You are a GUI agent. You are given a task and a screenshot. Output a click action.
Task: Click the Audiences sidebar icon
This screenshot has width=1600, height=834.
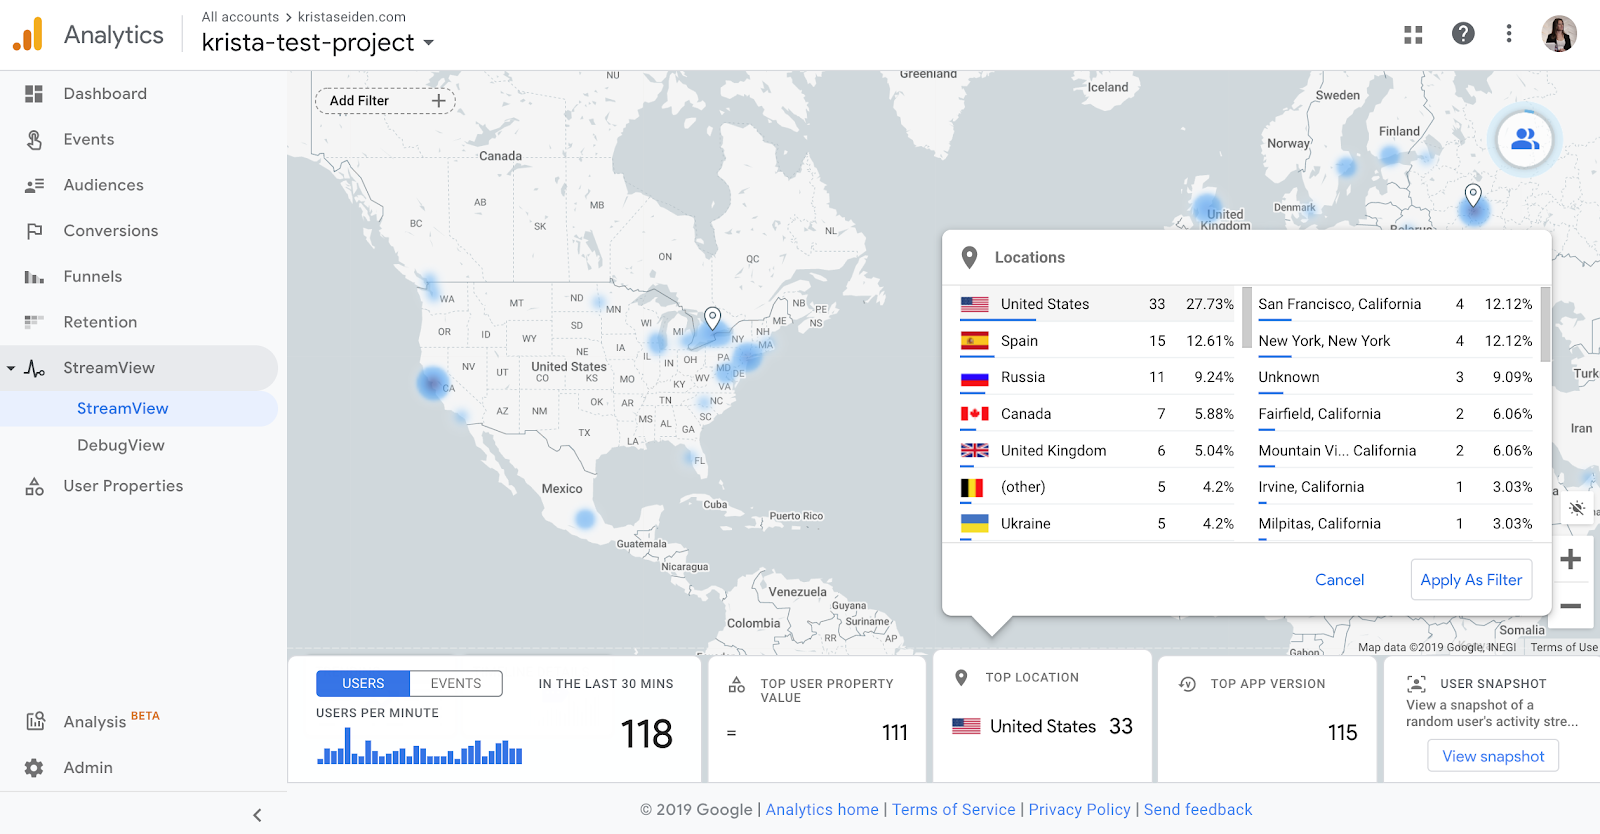[x=34, y=185]
